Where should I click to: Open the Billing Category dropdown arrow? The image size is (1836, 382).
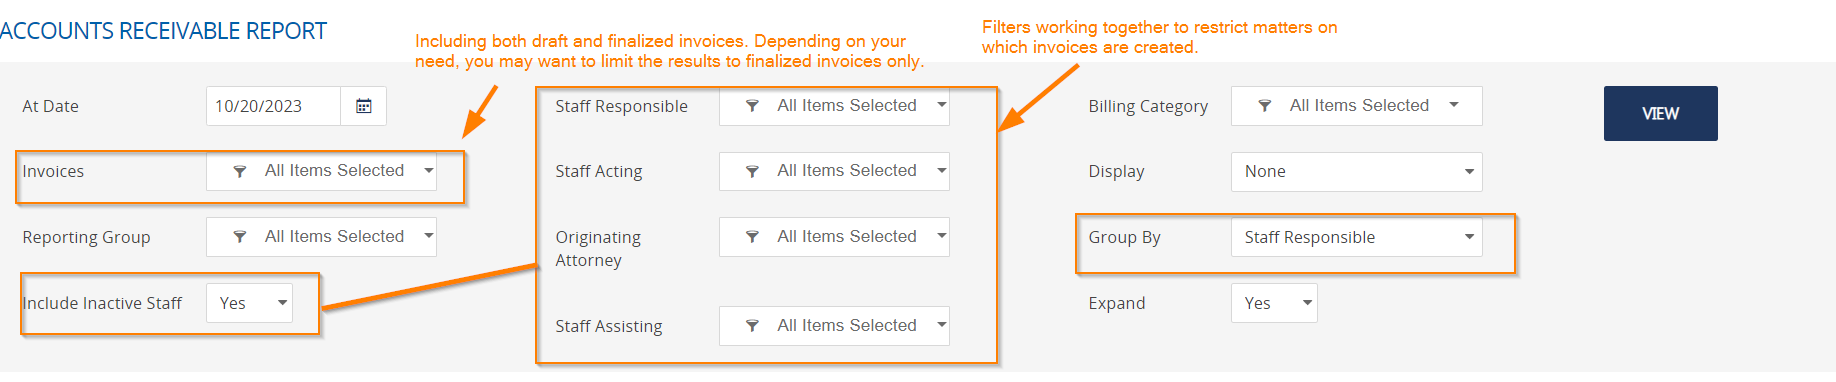coord(1454,105)
